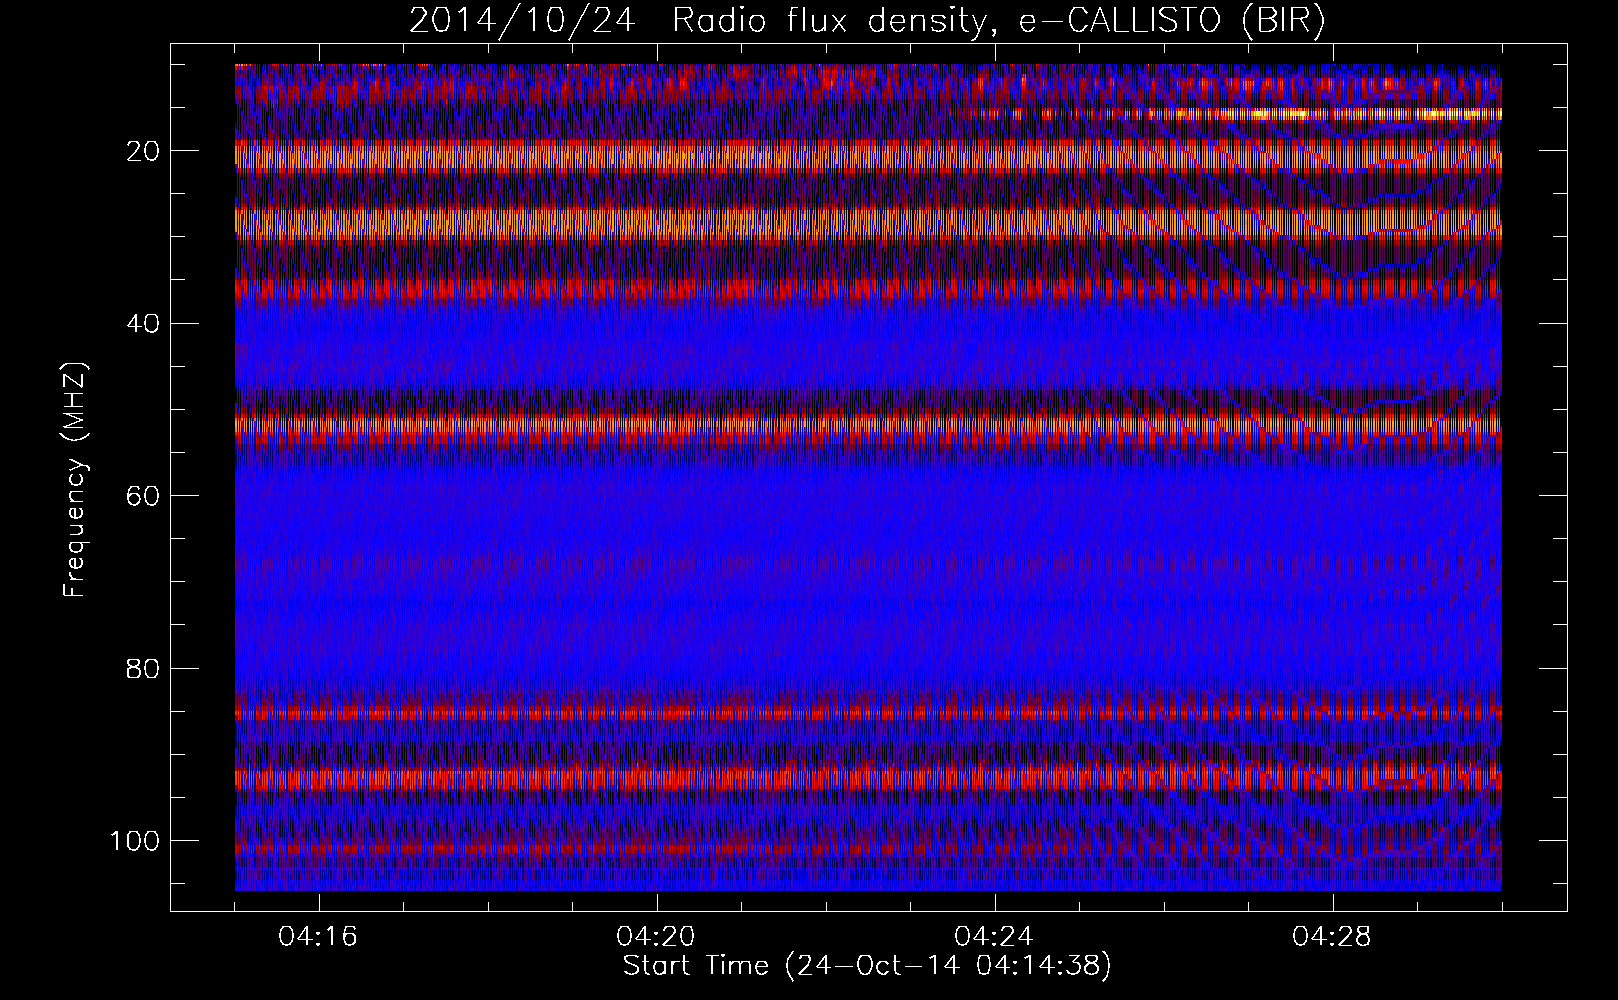Click the '04:24' time tick label
Viewport: 1618px width, 1000px height.
tap(995, 937)
